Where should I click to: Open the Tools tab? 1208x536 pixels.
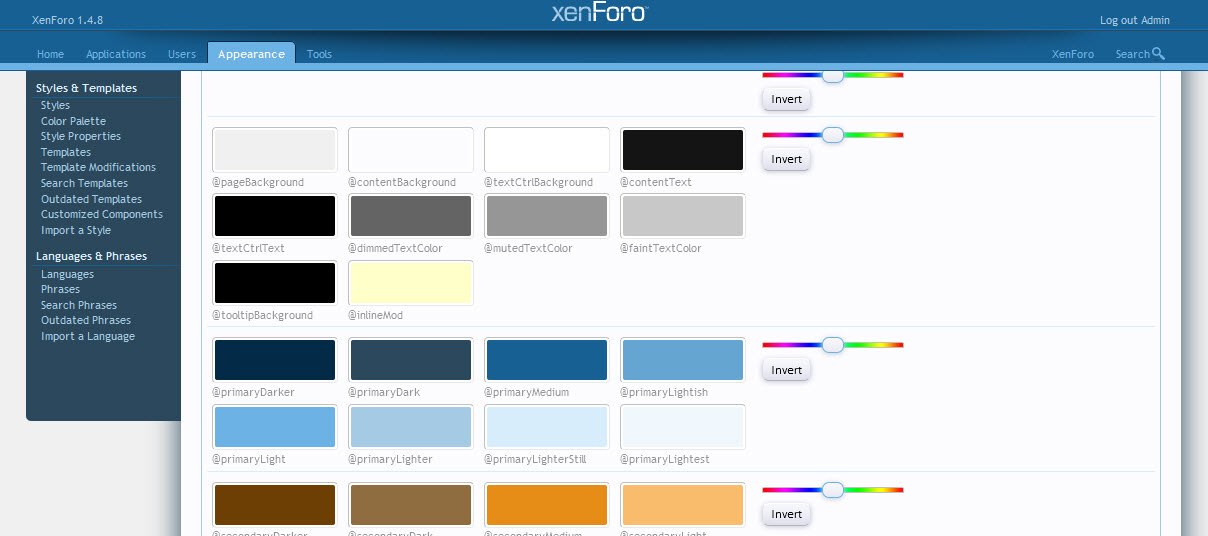[319, 54]
